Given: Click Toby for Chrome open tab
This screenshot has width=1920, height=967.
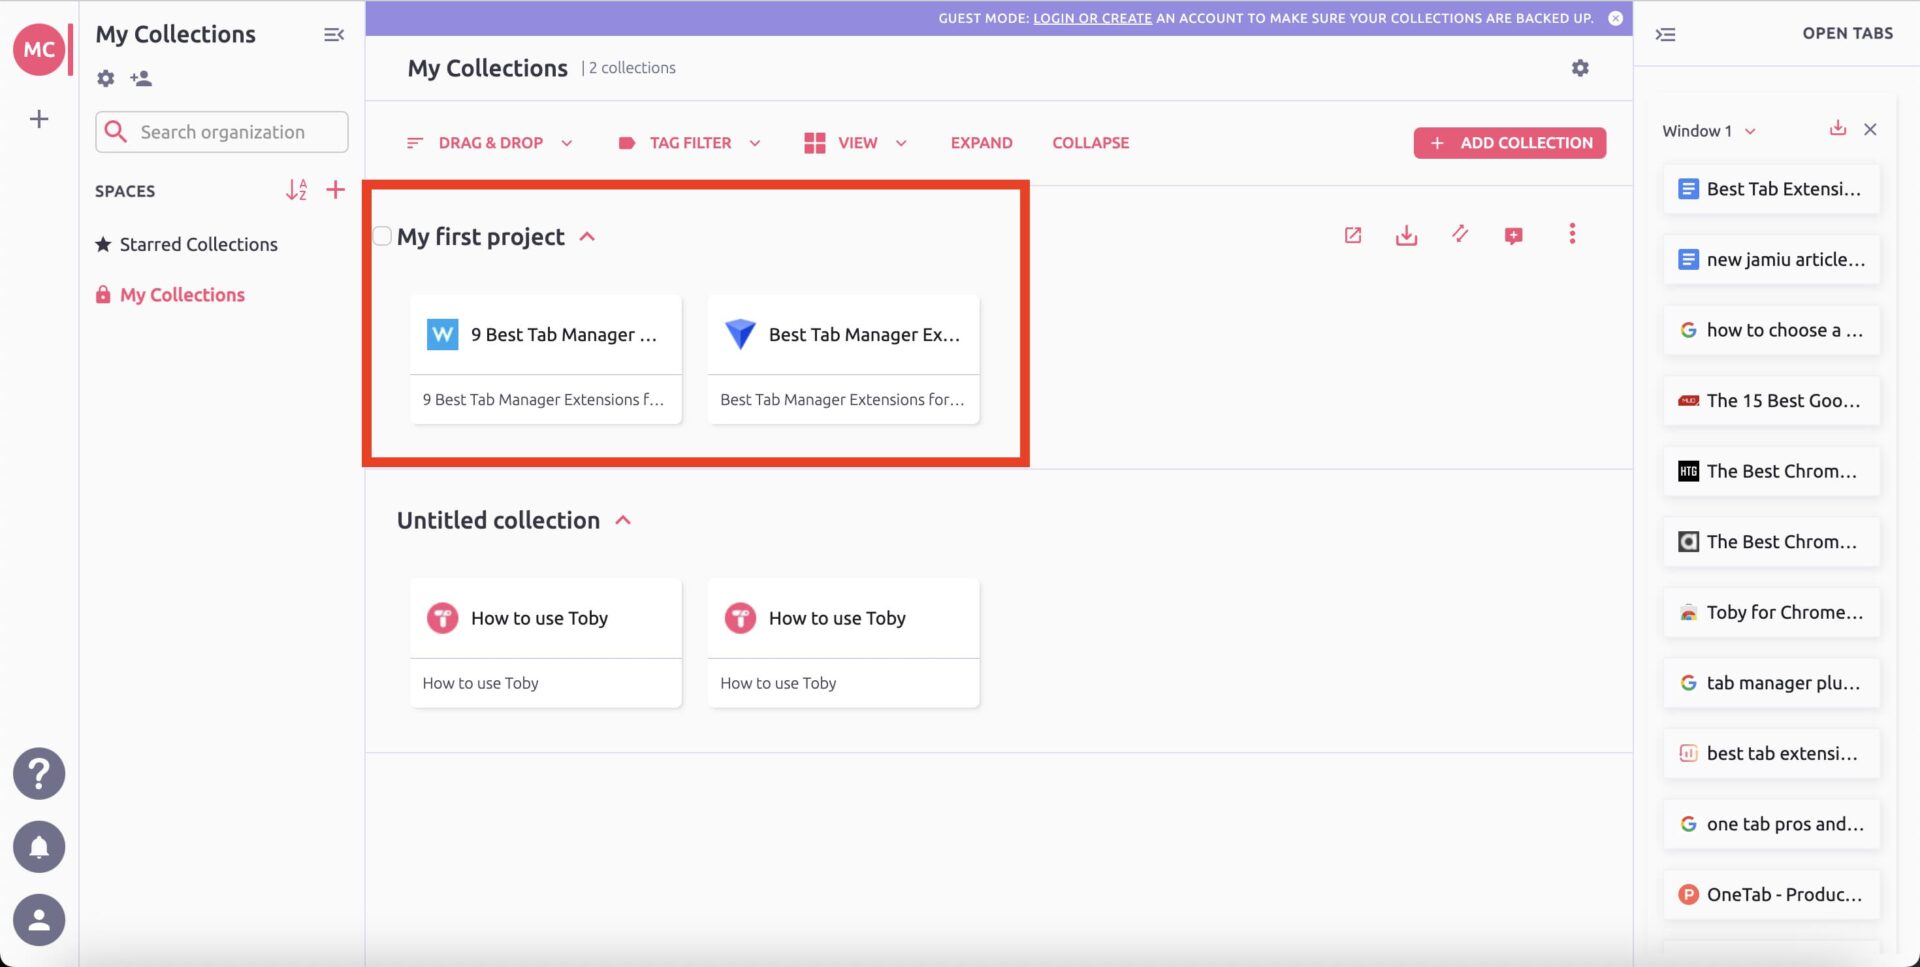Looking at the screenshot, I should (1772, 613).
